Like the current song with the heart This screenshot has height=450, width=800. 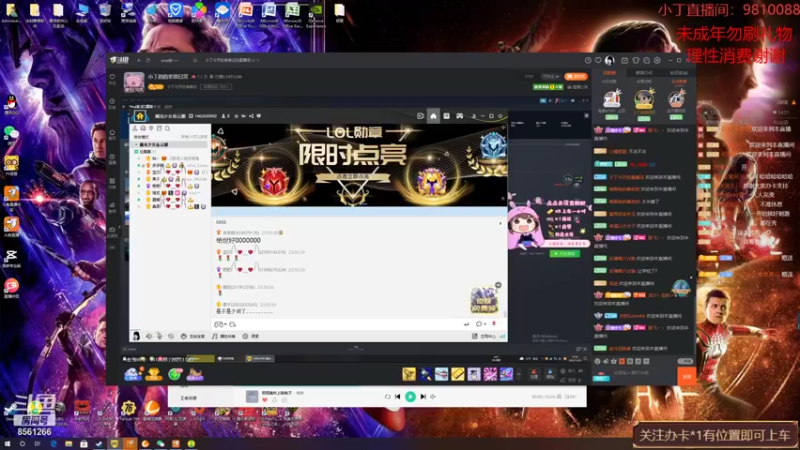tap(265, 401)
